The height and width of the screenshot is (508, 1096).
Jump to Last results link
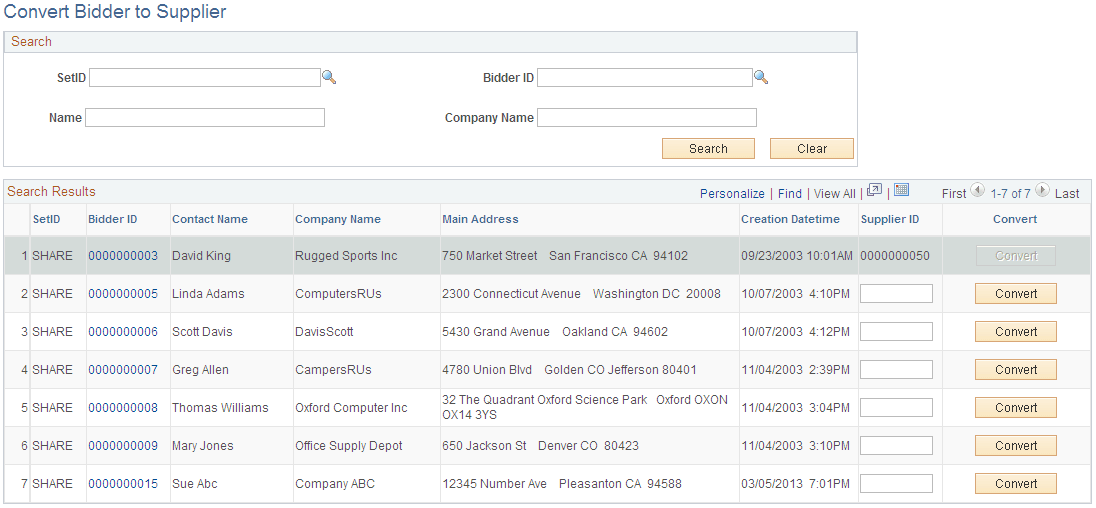pos(1067,194)
